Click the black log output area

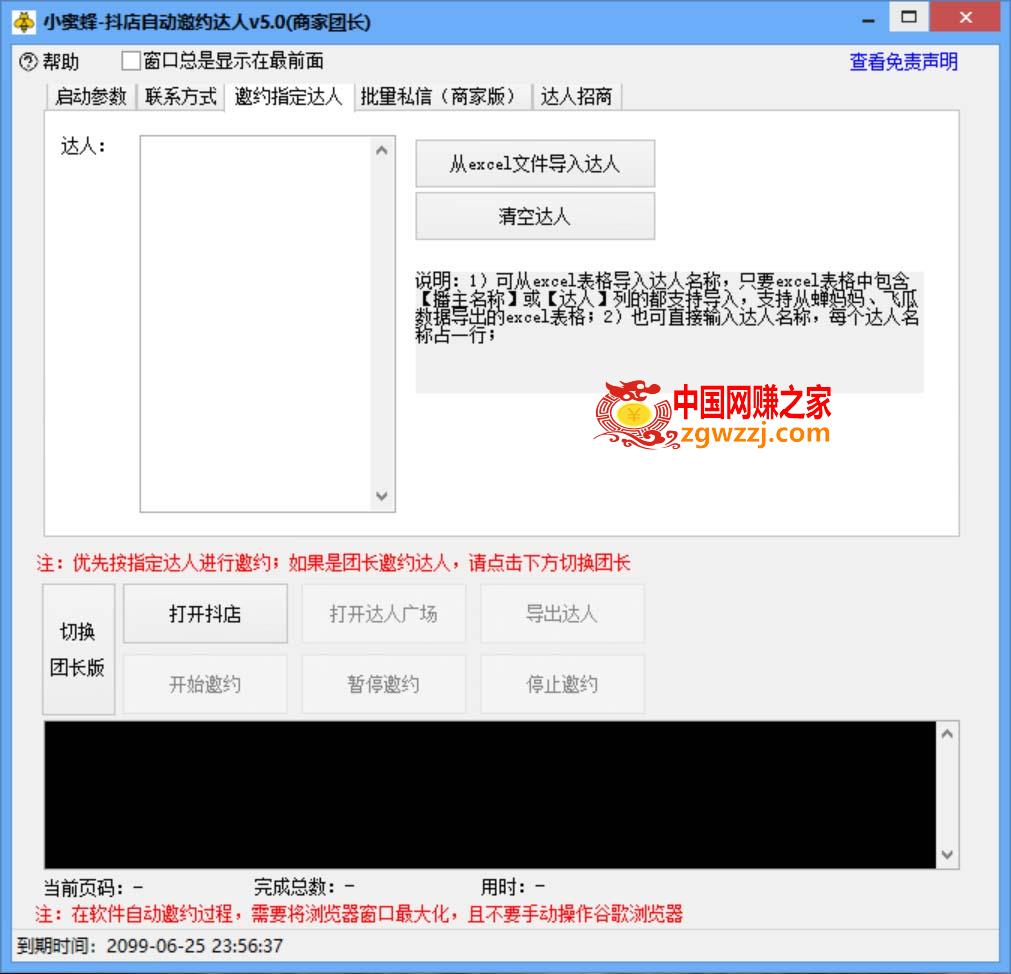pyautogui.click(x=490, y=795)
